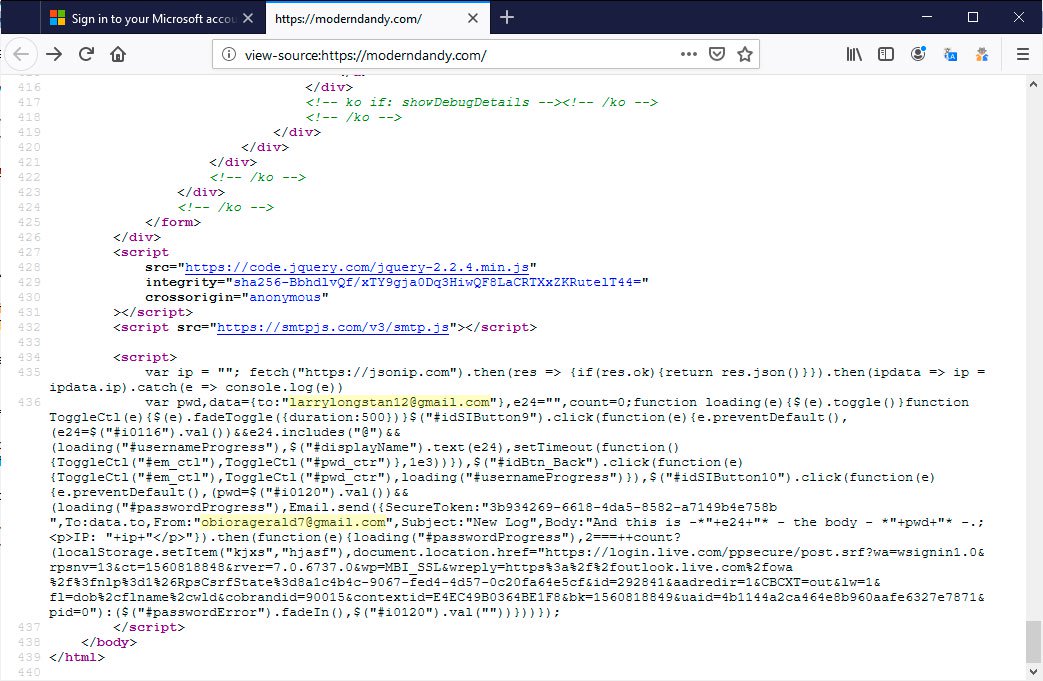Image resolution: width=1043 pixels, height=681 pixels.
Task: Open the Firefox hamburger menu
Action: [x=1023, y=55]
